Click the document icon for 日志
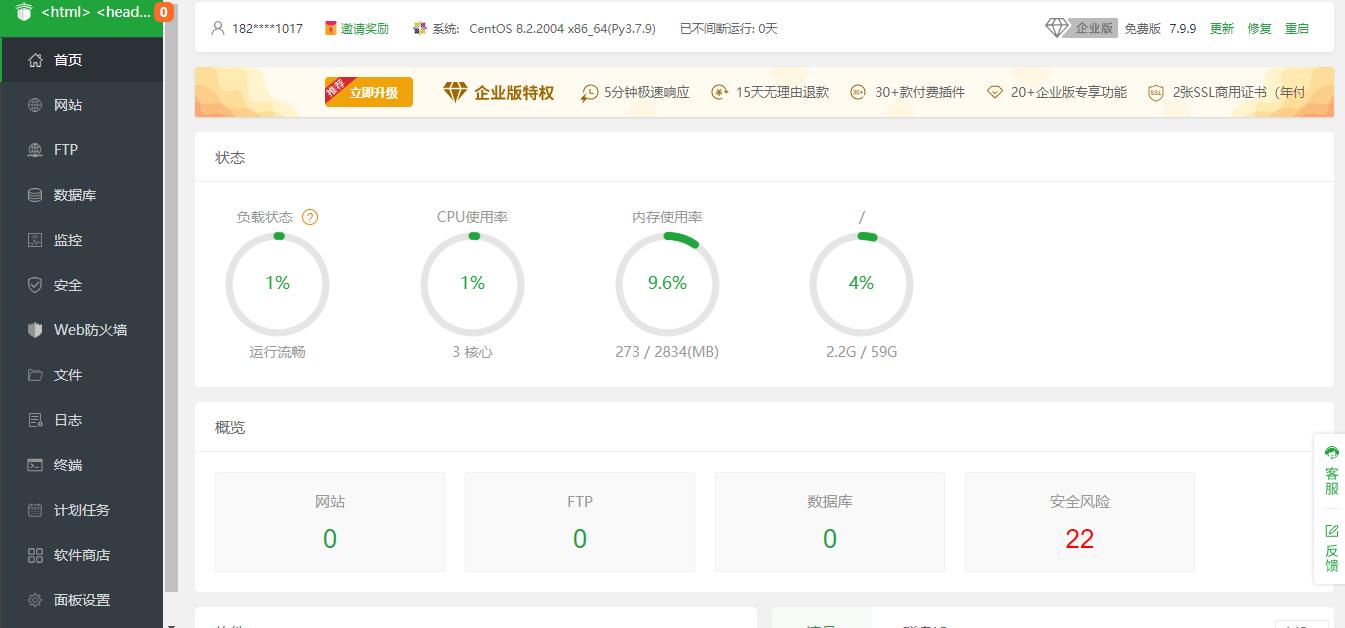The height and width of the screenshot is (628, 1345). (x=35, y=420)
